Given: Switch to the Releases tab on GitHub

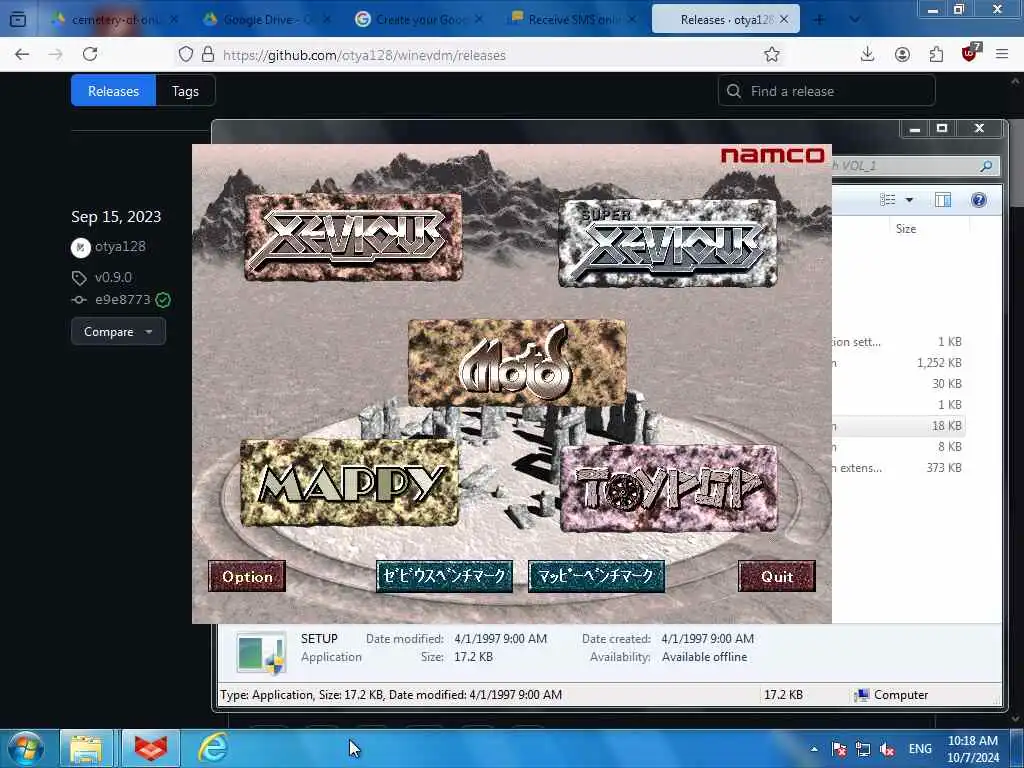Looking at the screenshot, I should pos(114,91).
